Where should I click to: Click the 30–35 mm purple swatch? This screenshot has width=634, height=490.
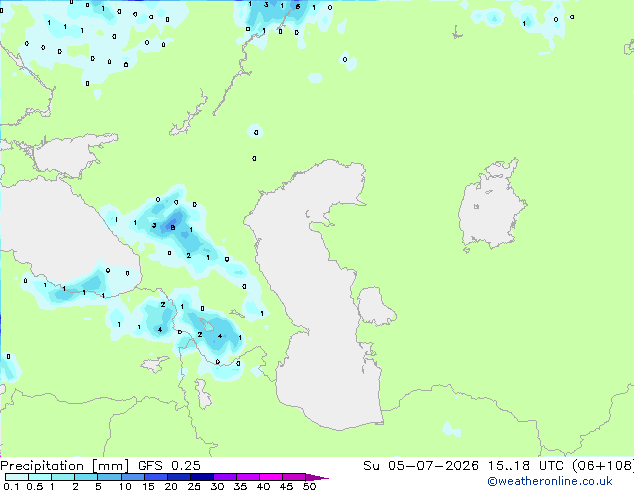pyautogui.click(x=224, y=477)
